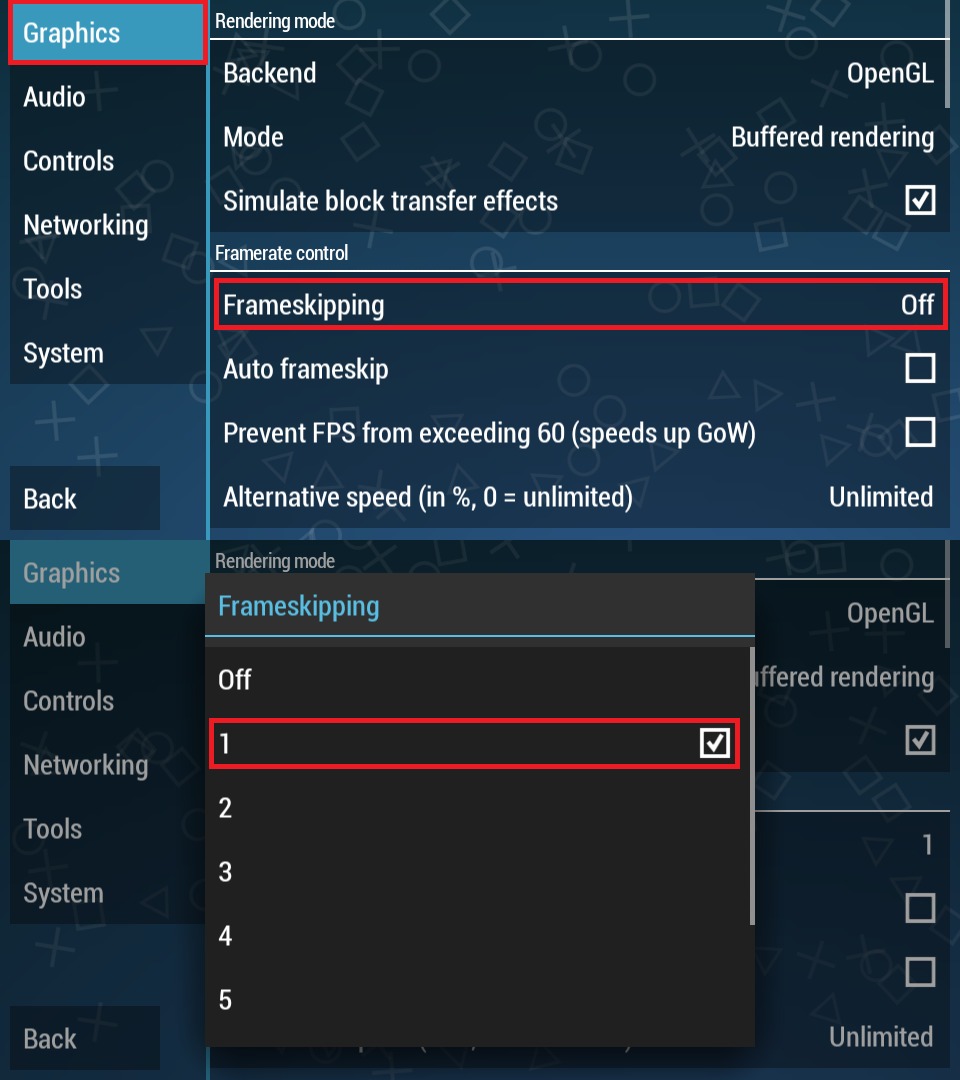Open the bright undimmed Networking tab
The width and height of the screenshot is (960, 1080).
point(86,225)
